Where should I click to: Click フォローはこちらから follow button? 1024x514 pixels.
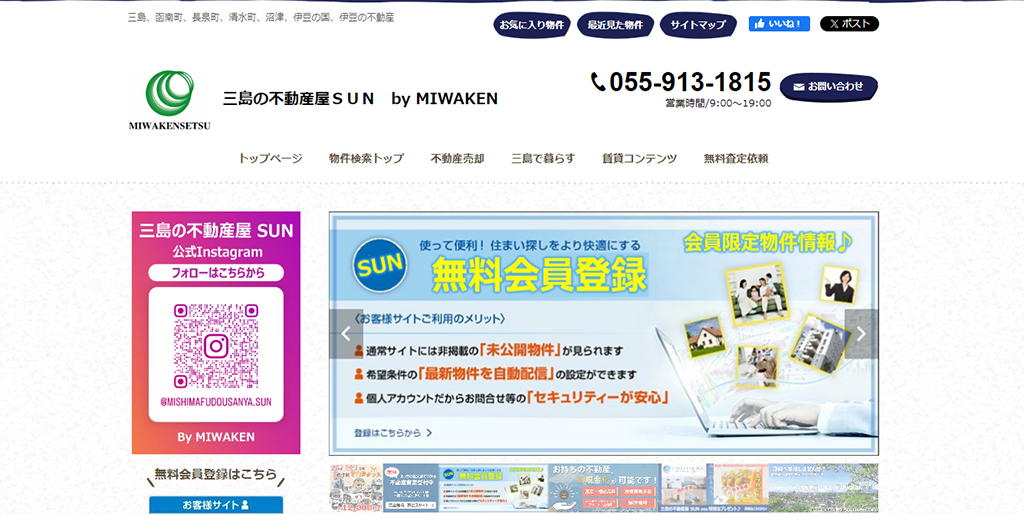[216, 273]
